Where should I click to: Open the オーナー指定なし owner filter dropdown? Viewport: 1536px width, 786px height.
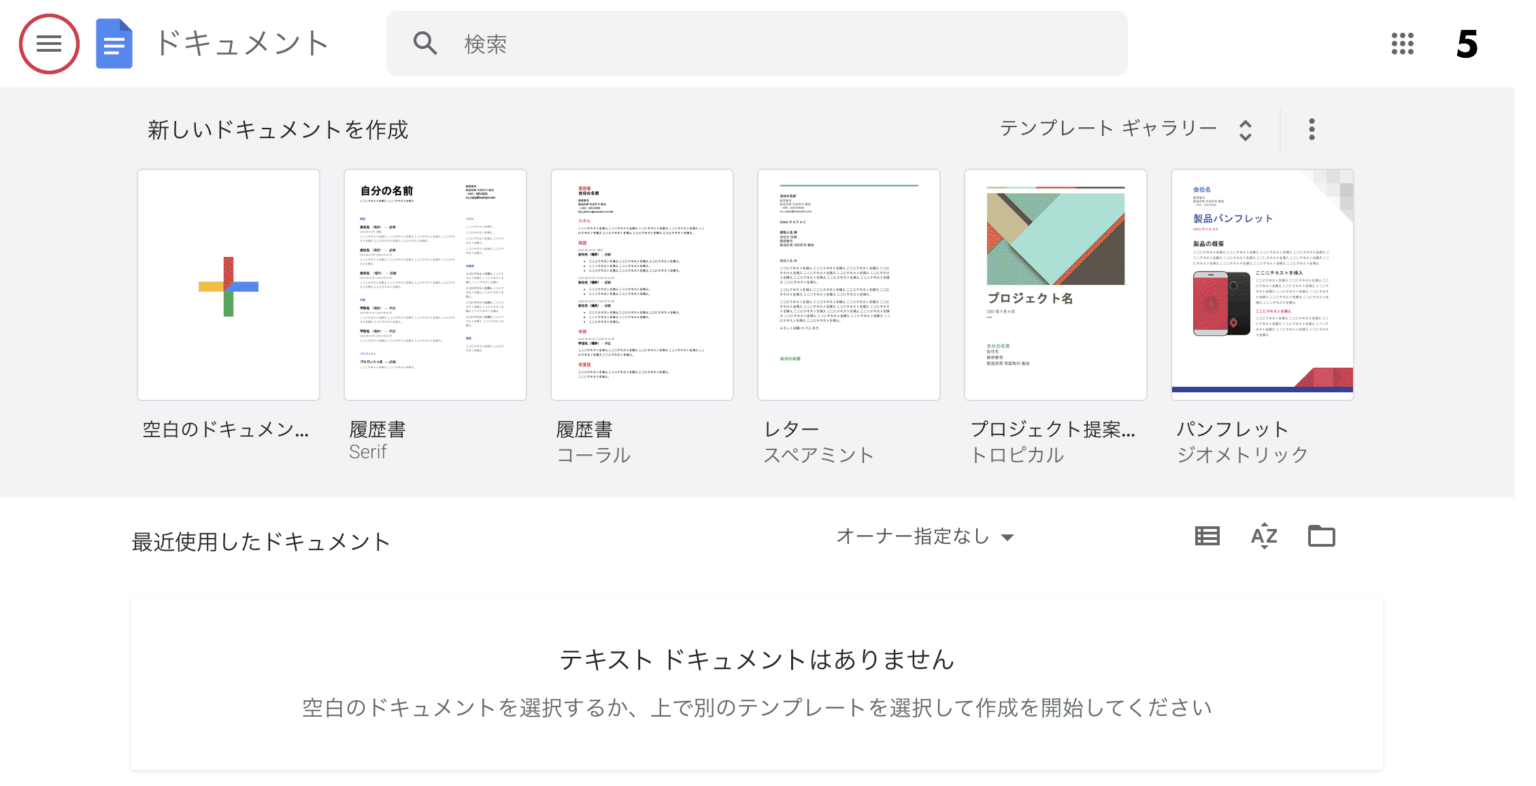(925, 537)
